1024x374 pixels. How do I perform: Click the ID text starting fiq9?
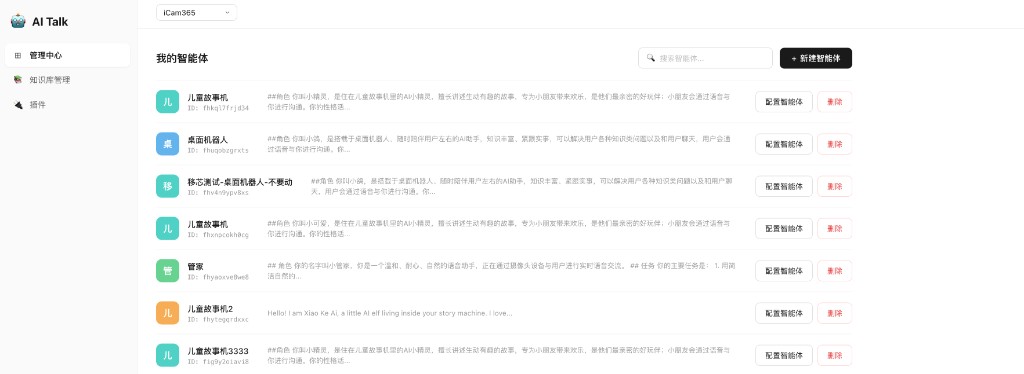tap(218, 362)
